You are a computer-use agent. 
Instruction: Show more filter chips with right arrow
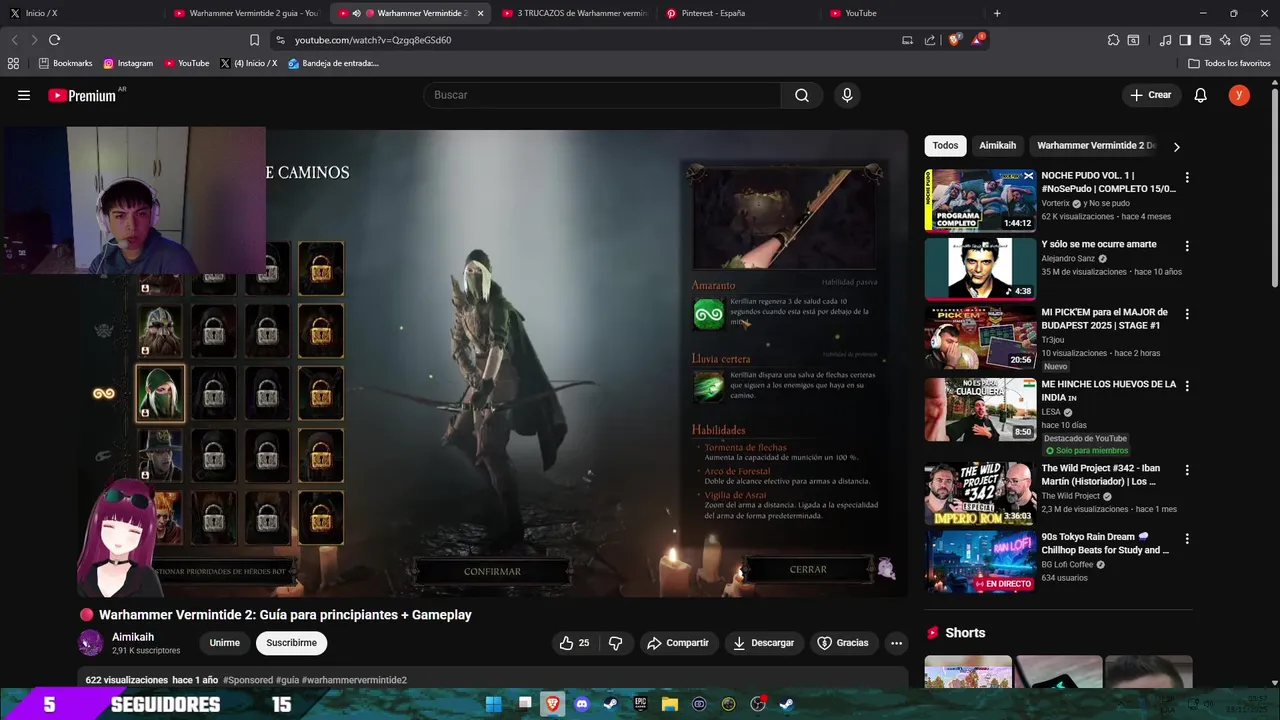(1176, 146)
